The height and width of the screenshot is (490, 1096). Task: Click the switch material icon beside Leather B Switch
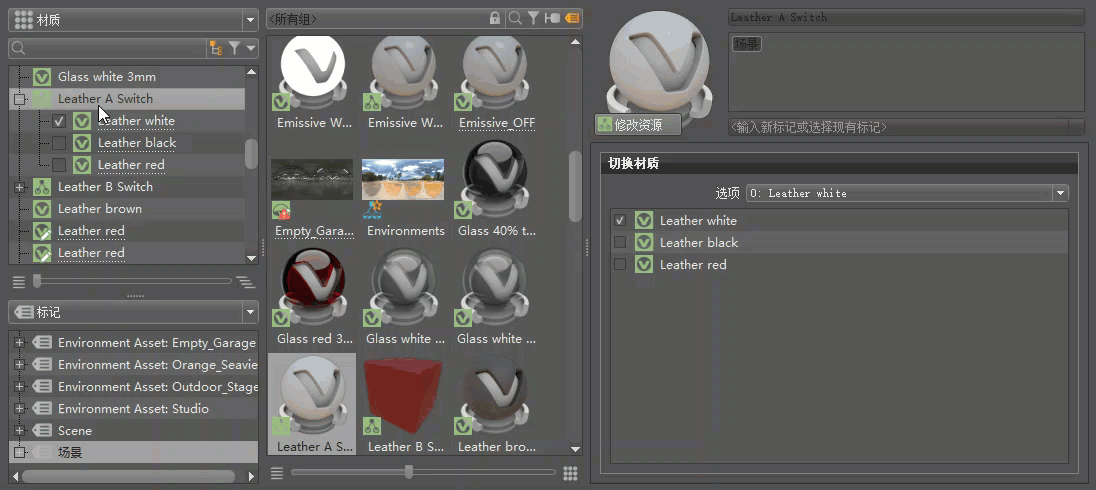pos(43,187)
